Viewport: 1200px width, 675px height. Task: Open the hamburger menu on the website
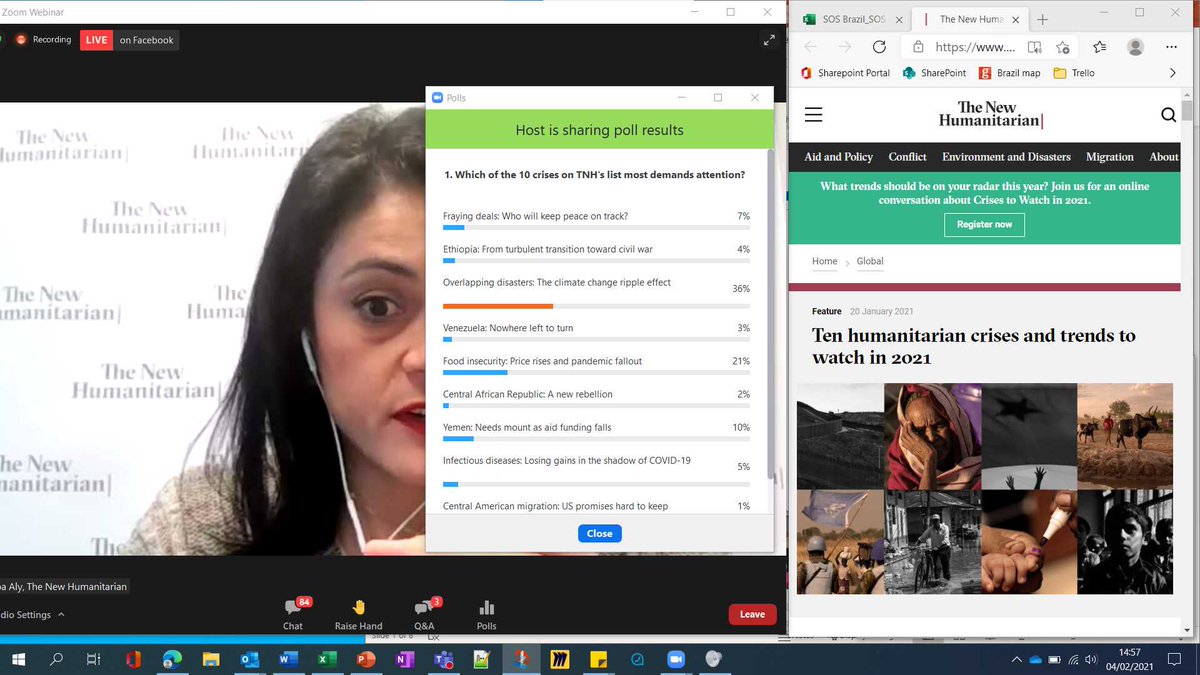tap(813, 115)
